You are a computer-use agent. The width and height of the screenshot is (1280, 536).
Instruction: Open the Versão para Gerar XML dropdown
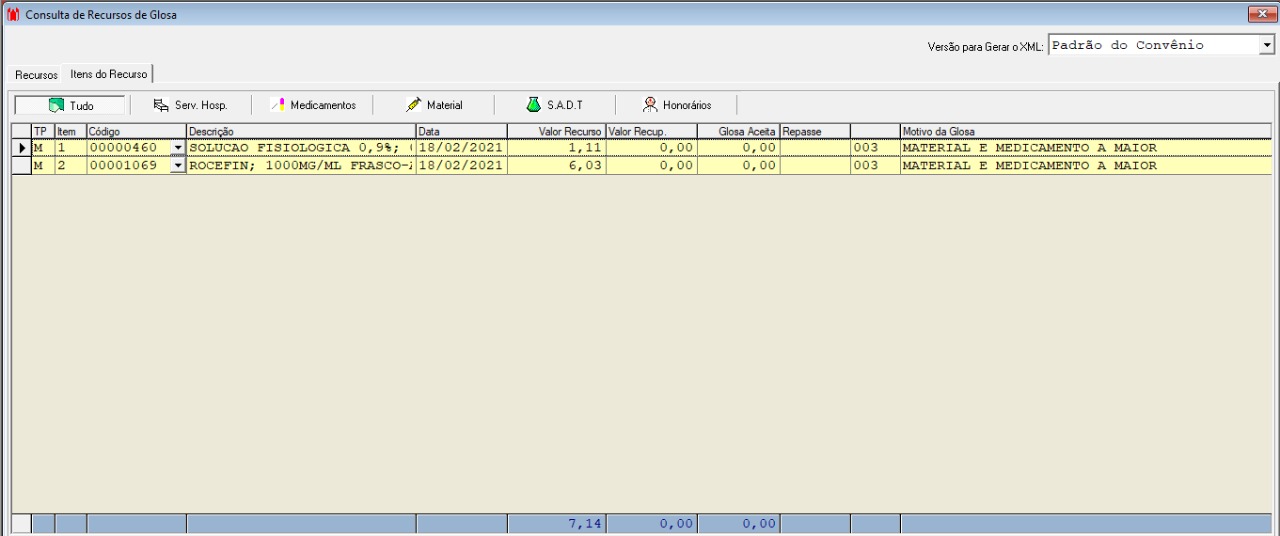1267,46
